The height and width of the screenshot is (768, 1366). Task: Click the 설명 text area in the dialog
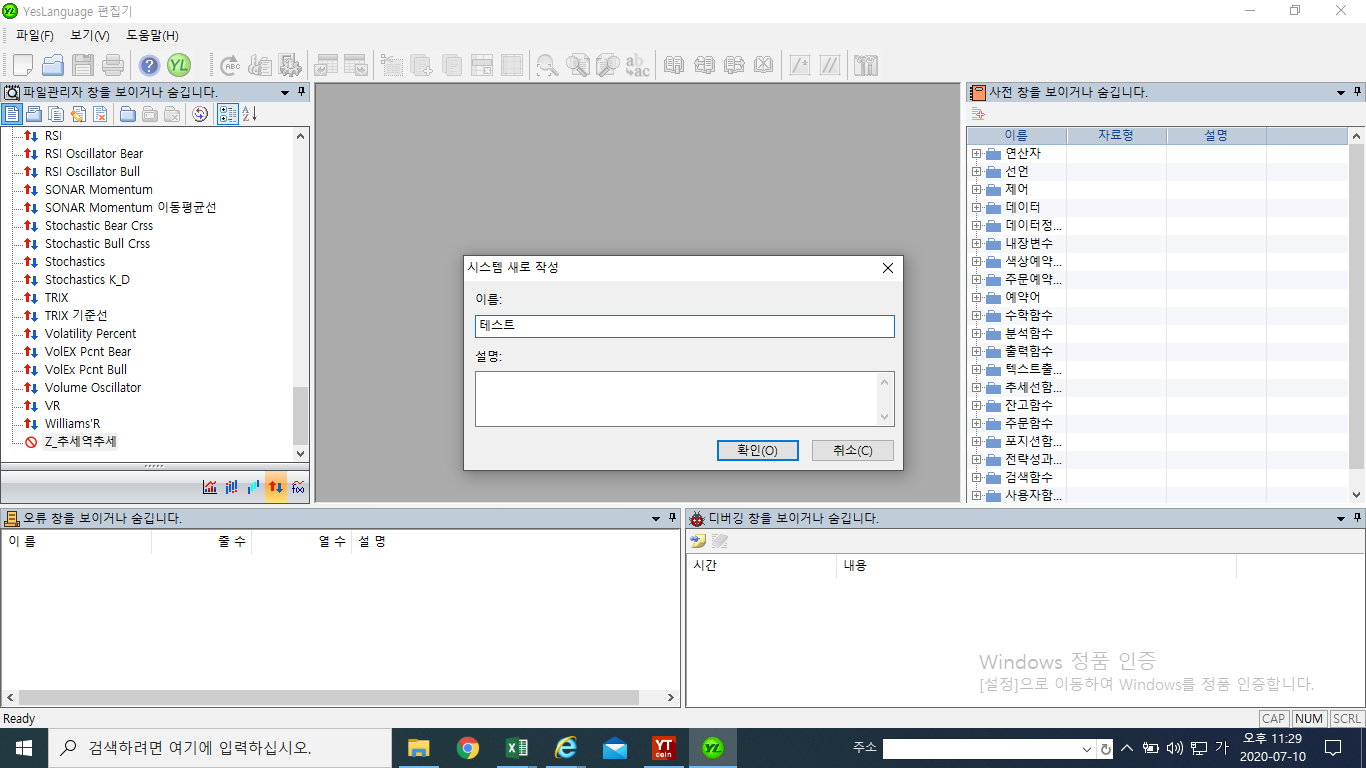(676, 399)
